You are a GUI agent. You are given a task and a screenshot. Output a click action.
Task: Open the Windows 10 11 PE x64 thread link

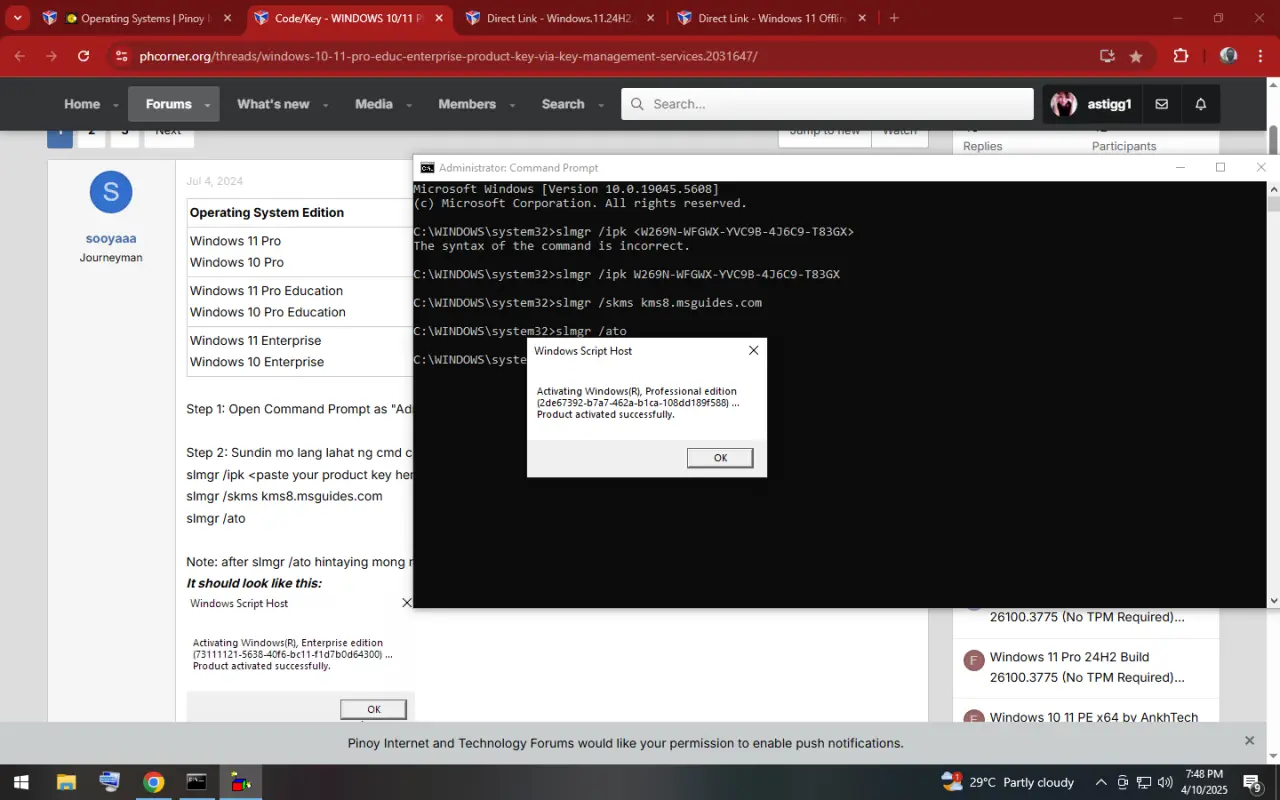(1094, 717)
